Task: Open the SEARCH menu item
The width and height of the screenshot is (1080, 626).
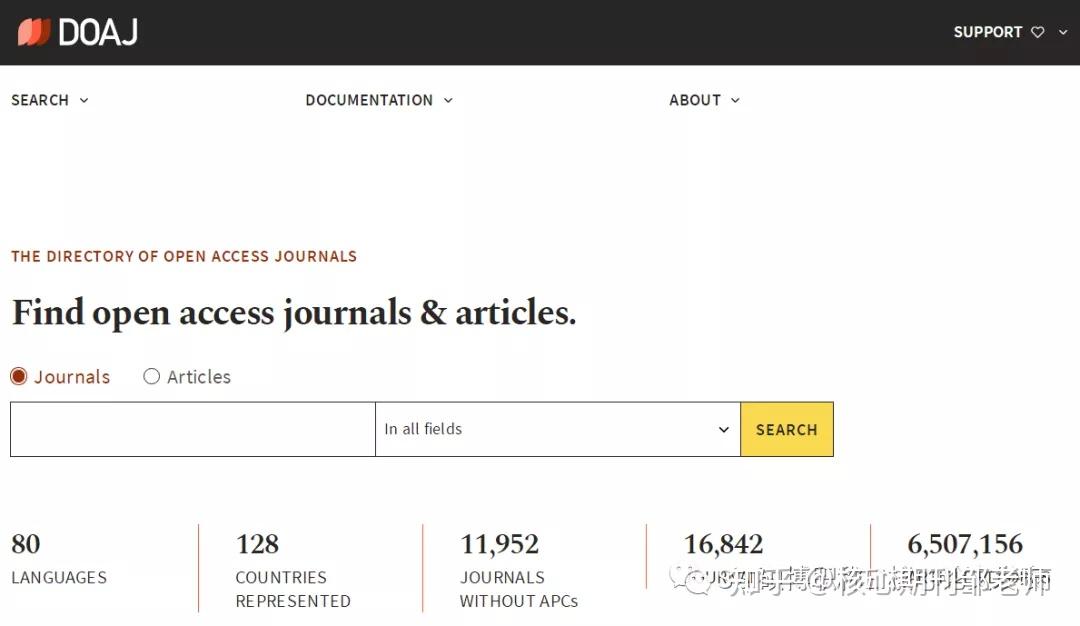Action: 40,100
